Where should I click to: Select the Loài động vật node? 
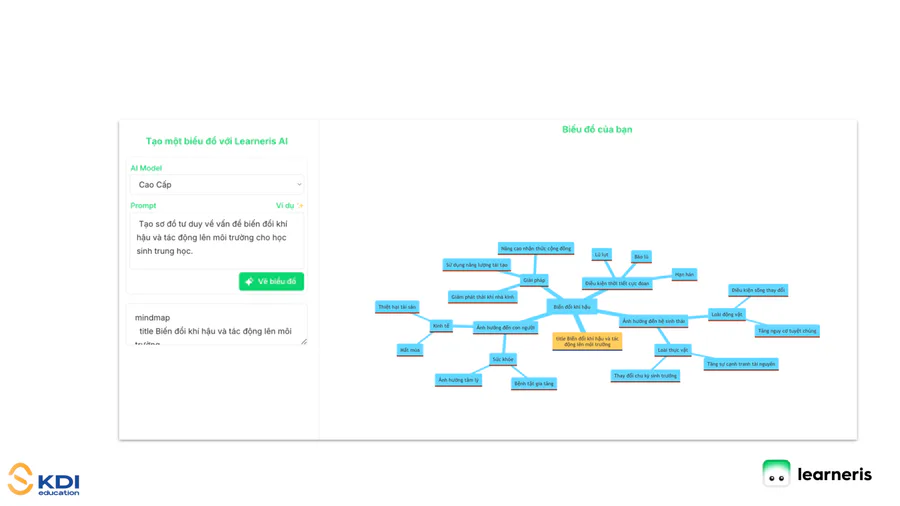727,314
